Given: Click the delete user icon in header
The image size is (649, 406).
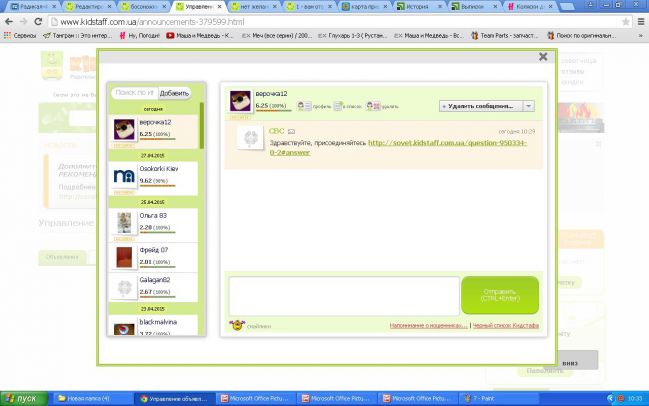Looking at the screenshot, I should click(x=372, y=105).
